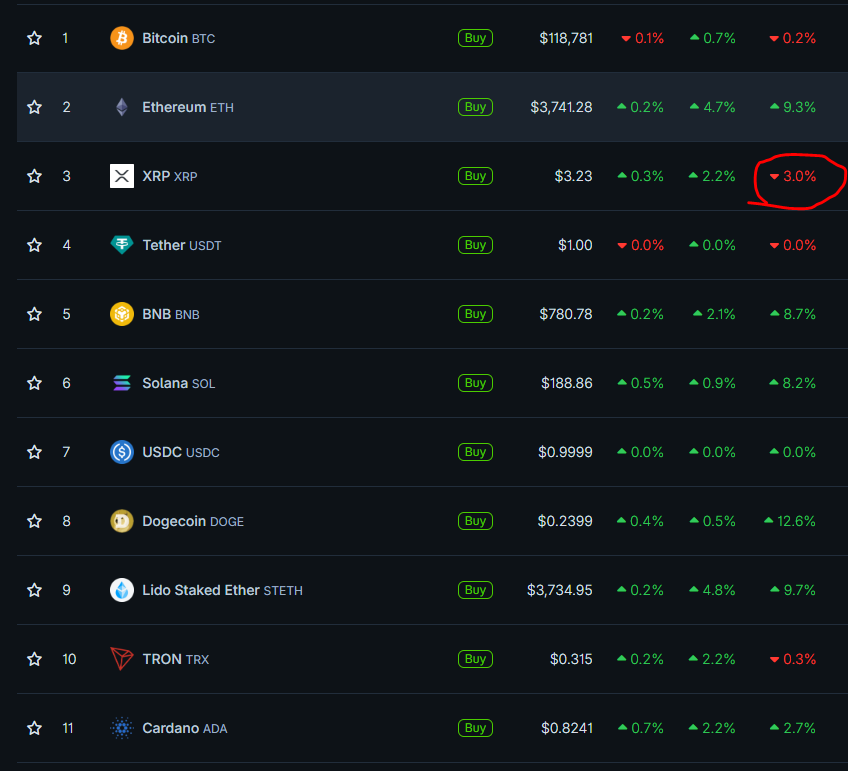Click the Ethereum diamond logo
Image resolution: width=848 pixels, height=771 pixels.
(122, 107)
